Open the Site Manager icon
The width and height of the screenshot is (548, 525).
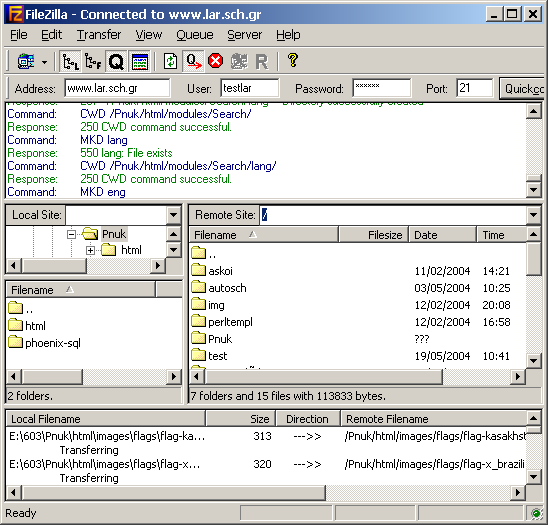26,61
